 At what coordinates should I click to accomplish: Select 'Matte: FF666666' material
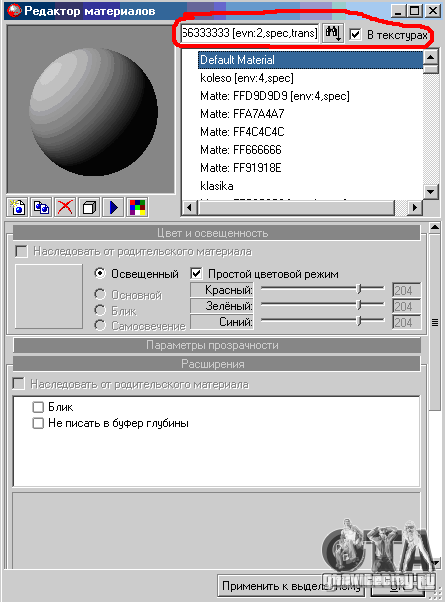point(241,150)
